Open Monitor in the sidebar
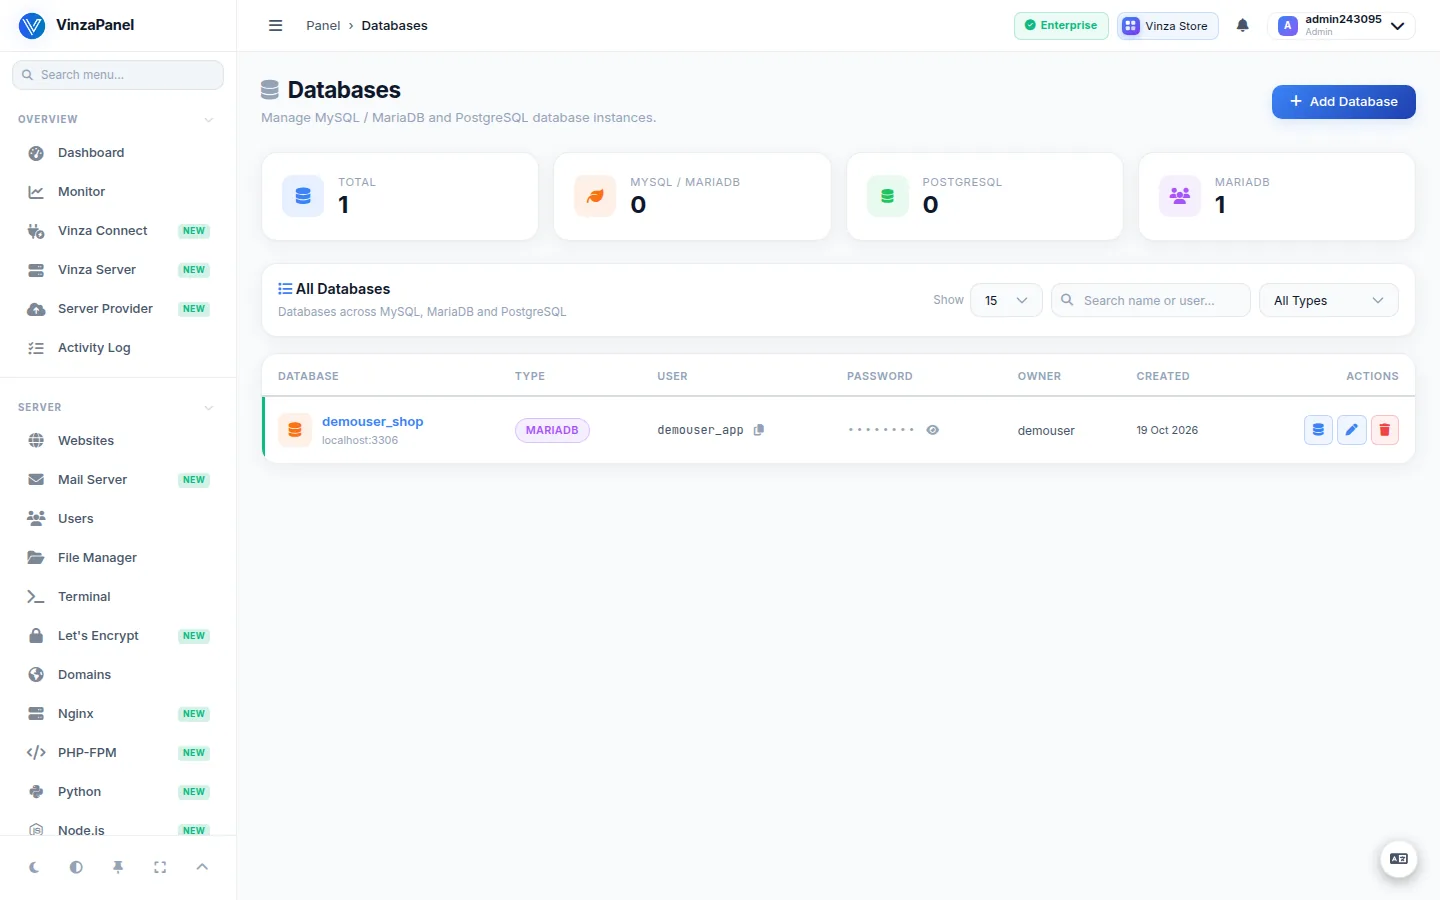Screen dimensions: 1440x900 (118, 192)
